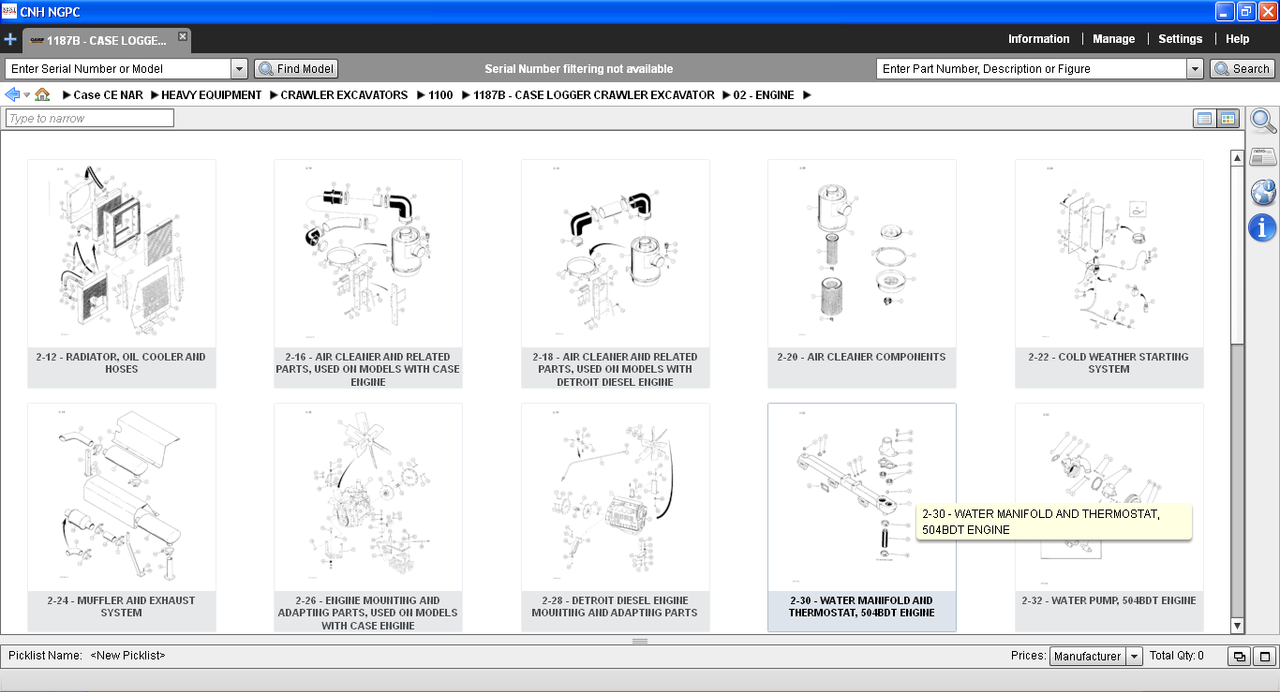
Task: Click the scrollbar down arrow
Action: tap(1237, 626)
